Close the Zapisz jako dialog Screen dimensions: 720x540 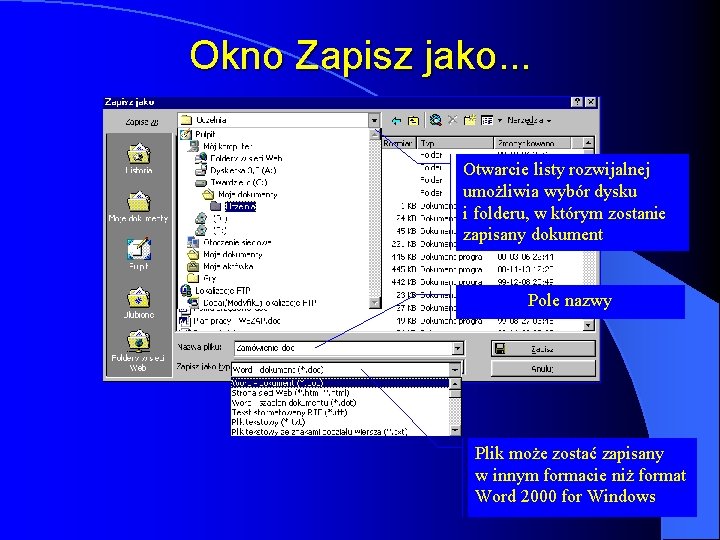[x=591, y=102]
